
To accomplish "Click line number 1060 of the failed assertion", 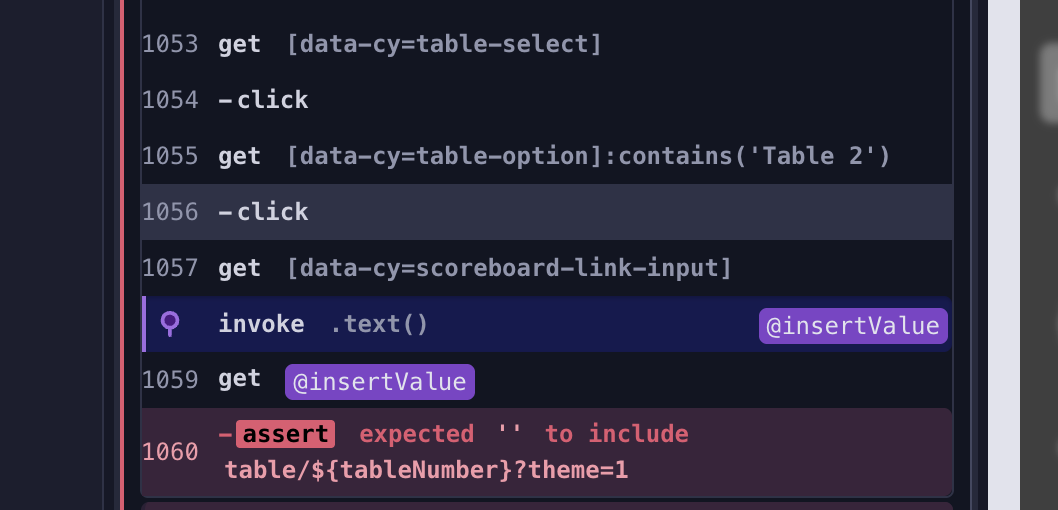I will (170, 452).
